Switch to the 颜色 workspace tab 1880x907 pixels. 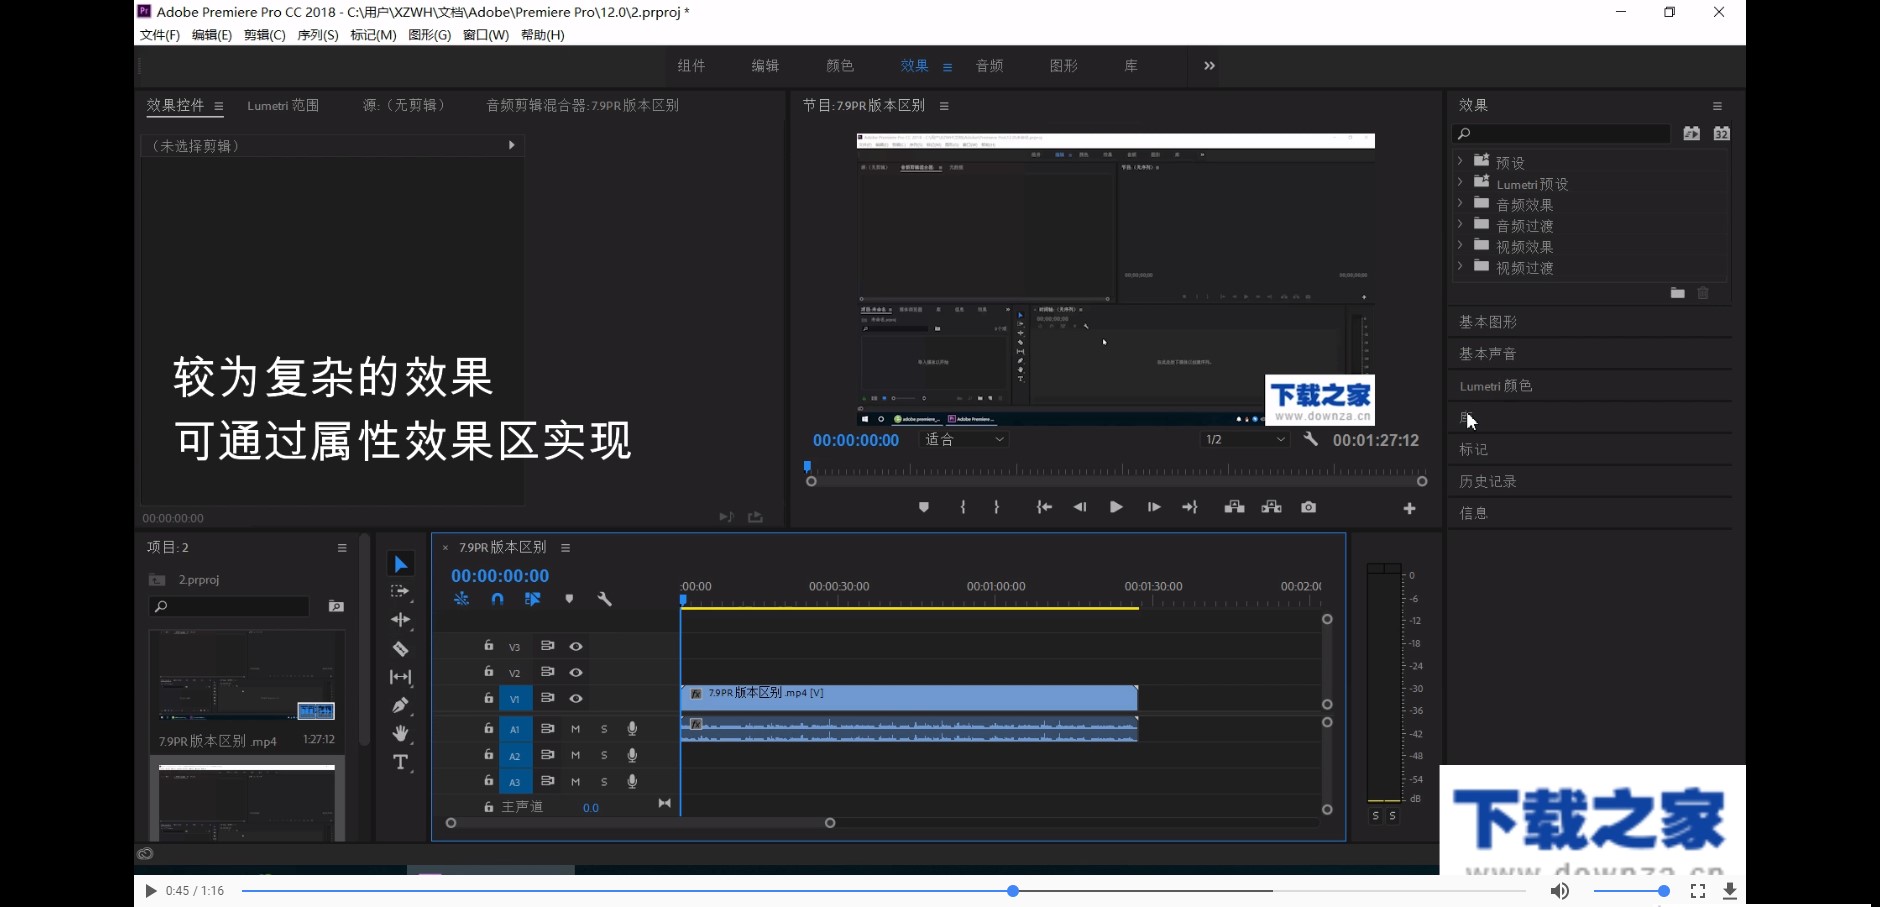click(x=838, y=65)
